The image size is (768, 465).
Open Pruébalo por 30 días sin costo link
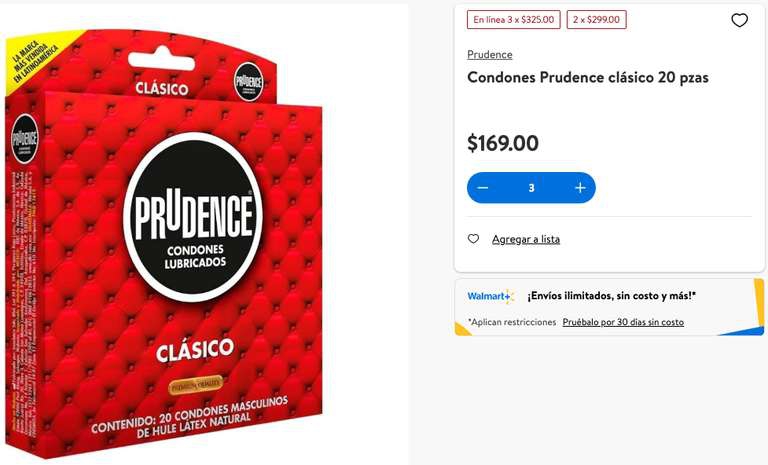(x=623, y=322)
